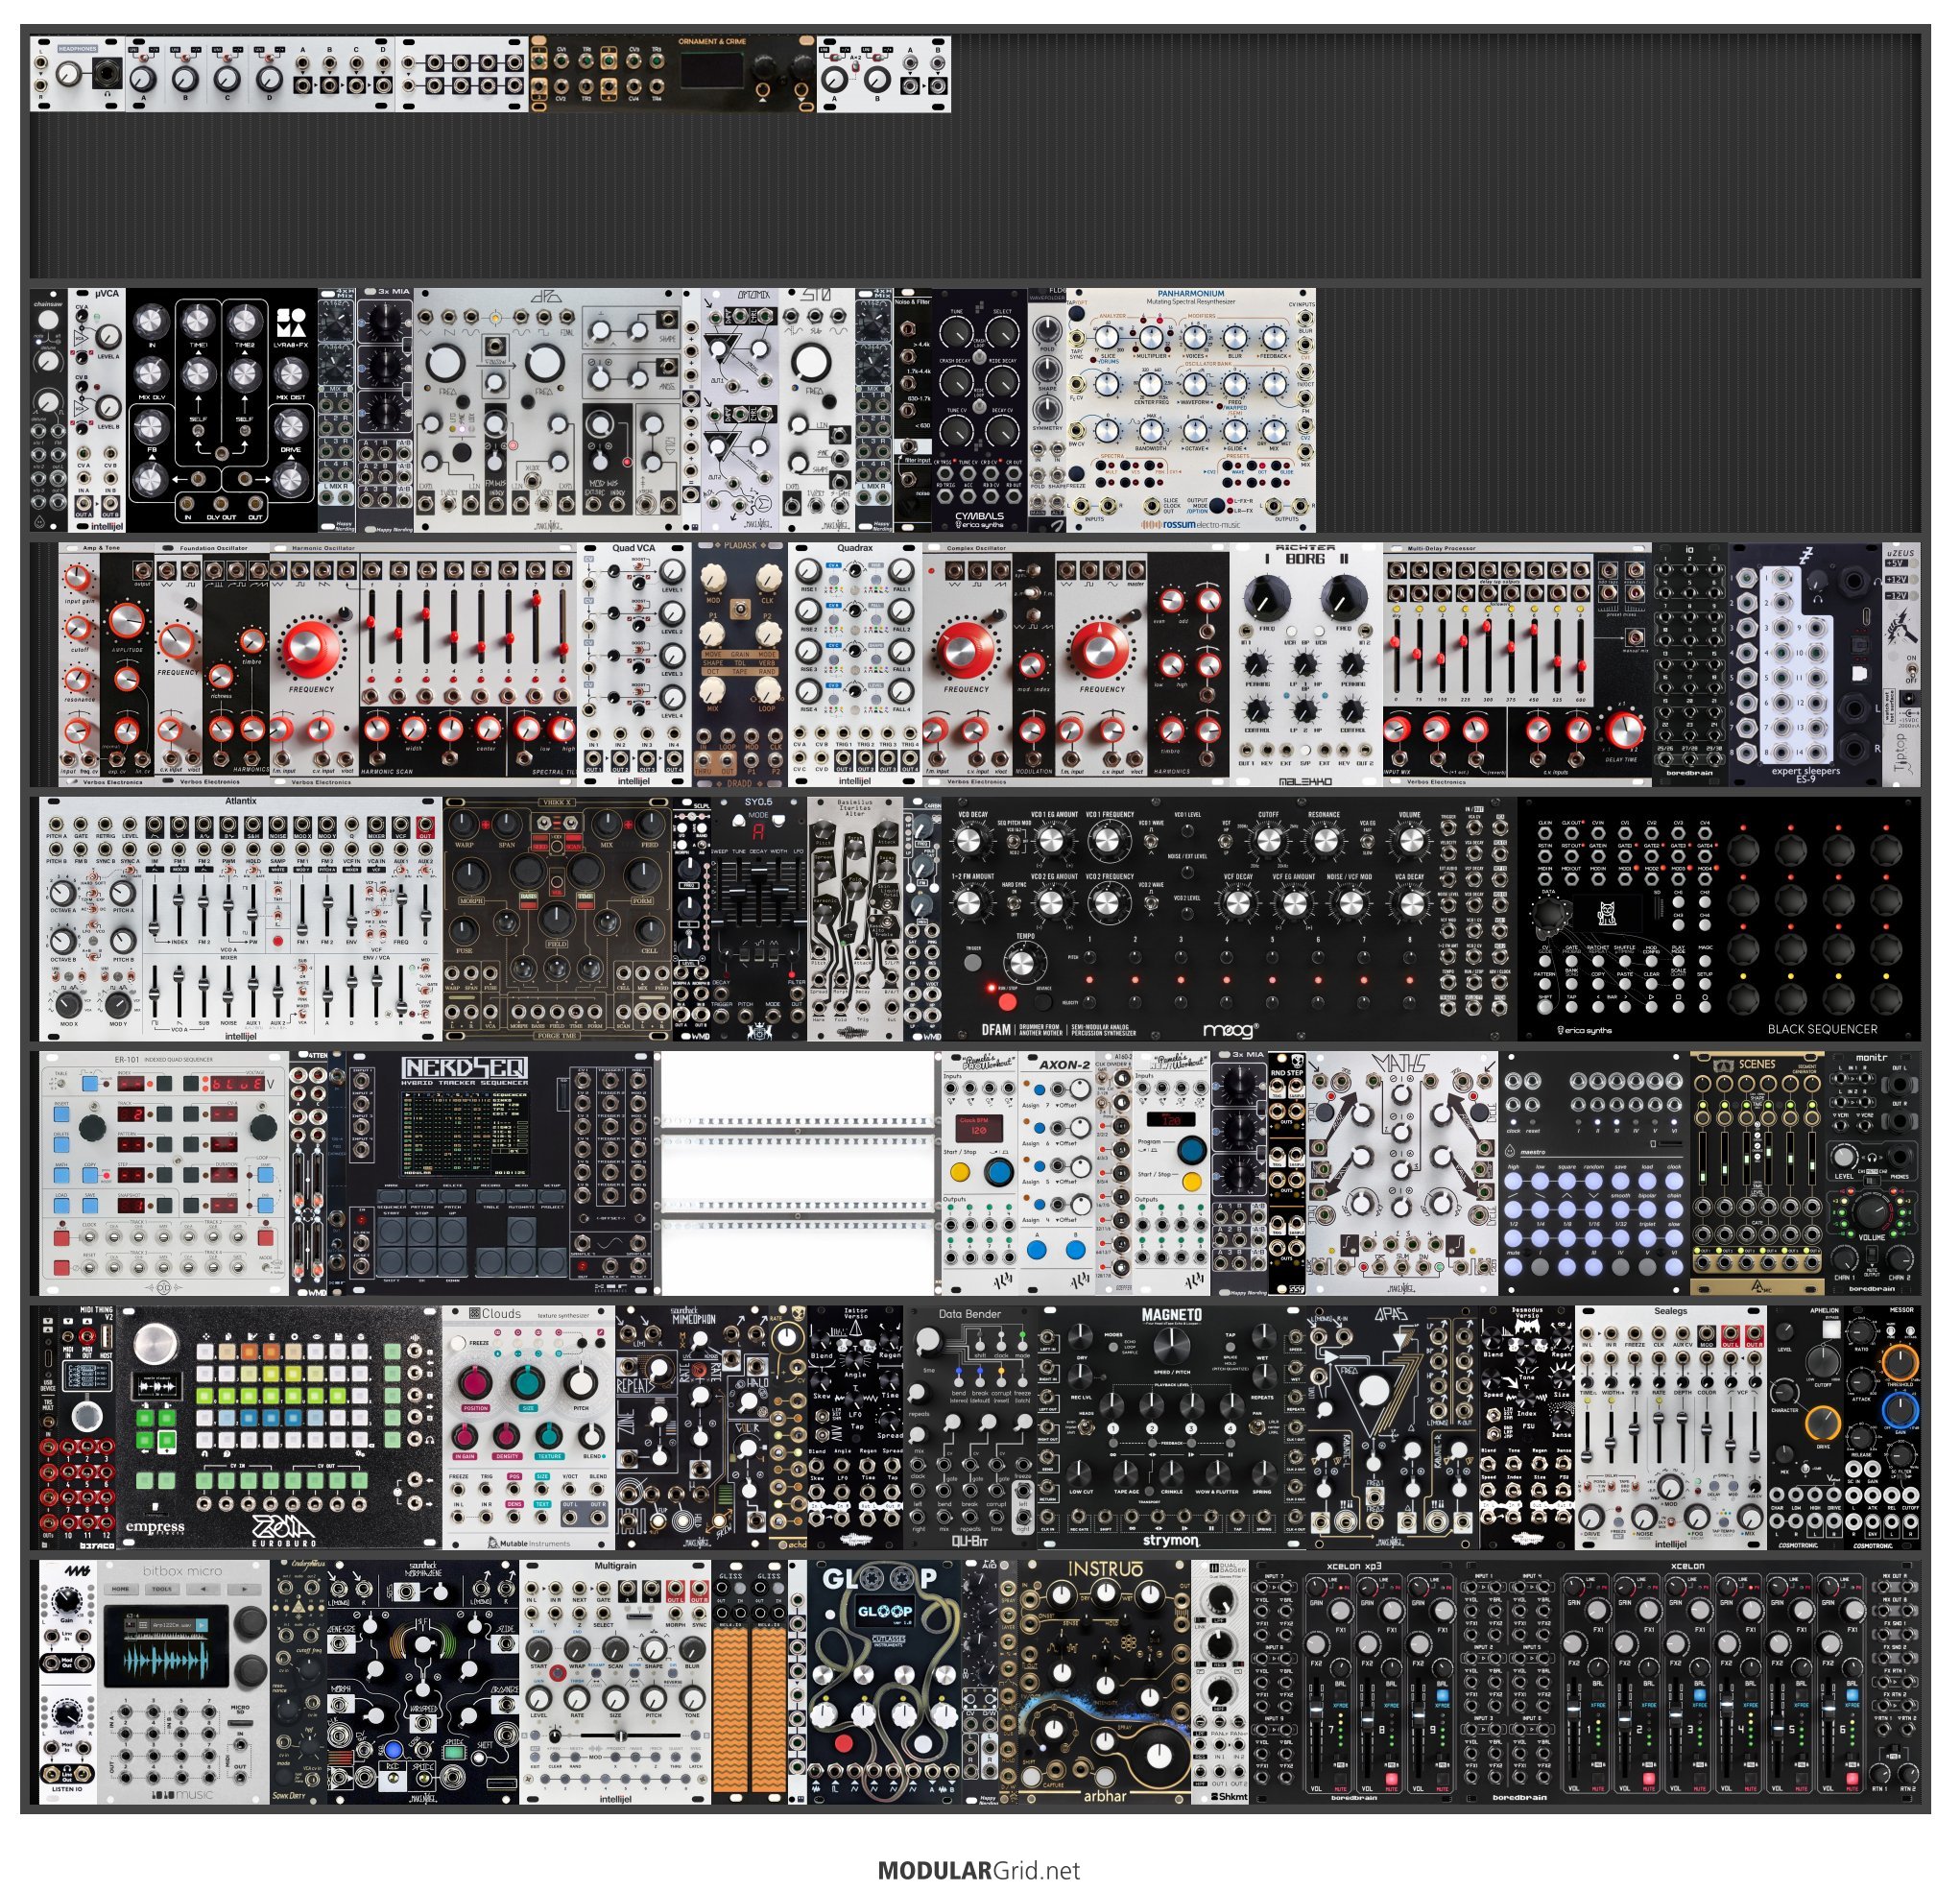Open the Forge TME module
The width and height of the screenshot is (1960, 1891).
coord(558,918)
